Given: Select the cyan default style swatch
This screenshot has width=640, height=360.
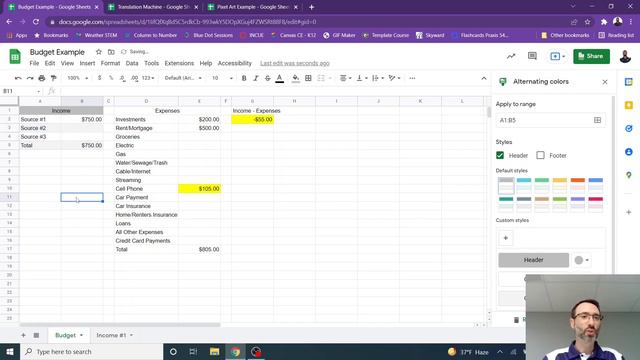Looking at the screenshot, I should tap(524, 185).
